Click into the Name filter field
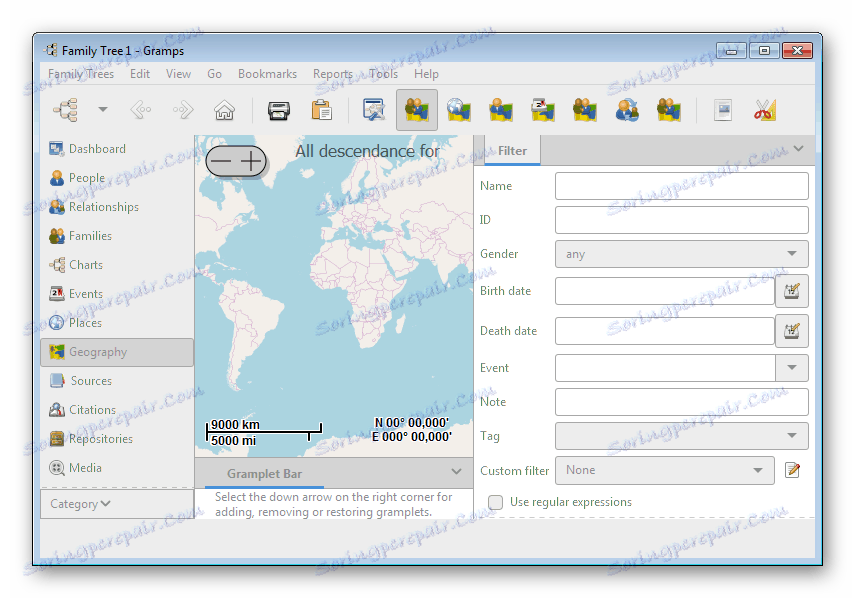This screenshot has height=598, width=855. coord(682,186)
